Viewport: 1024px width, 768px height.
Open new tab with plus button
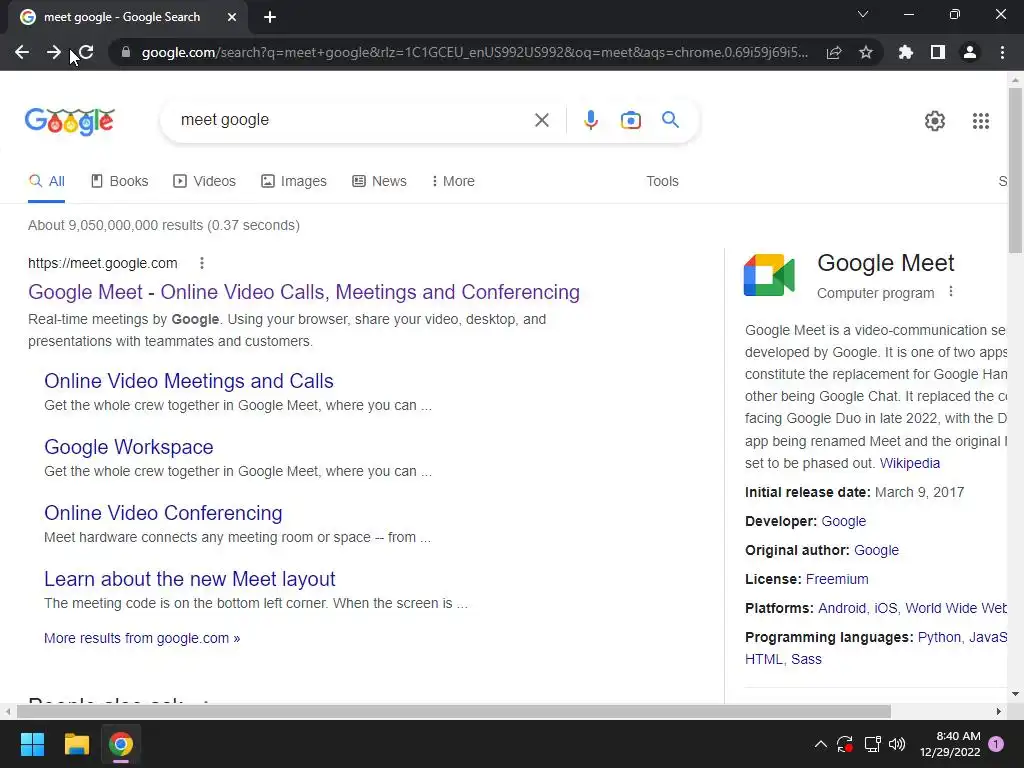[270, 17]
